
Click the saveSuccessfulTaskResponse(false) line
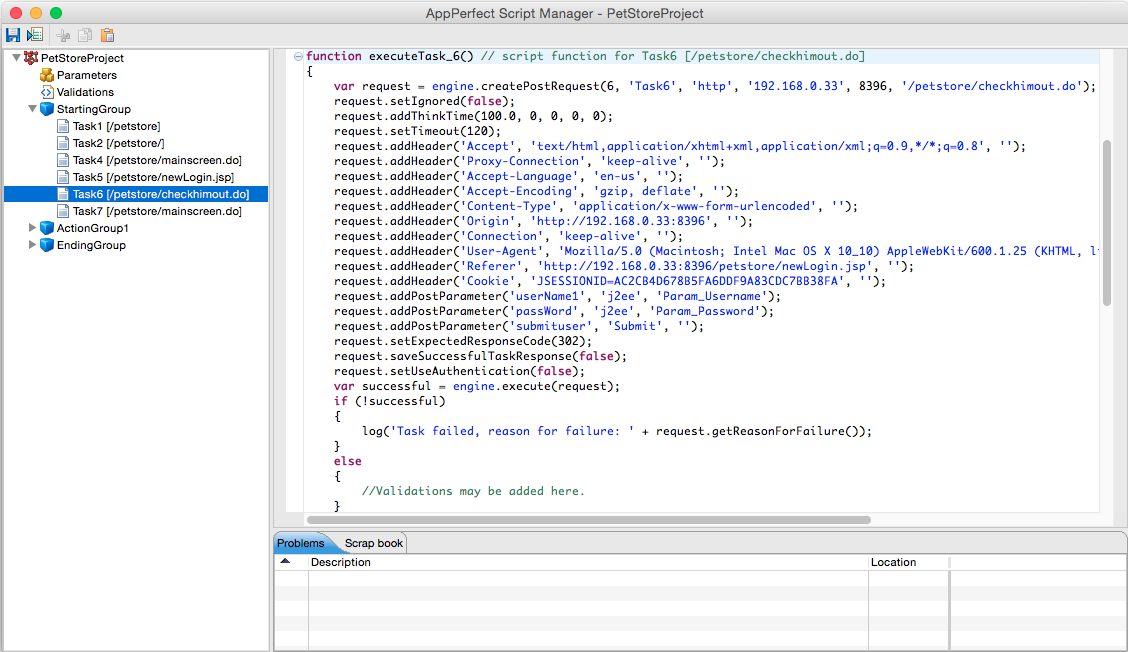(481, 356)
